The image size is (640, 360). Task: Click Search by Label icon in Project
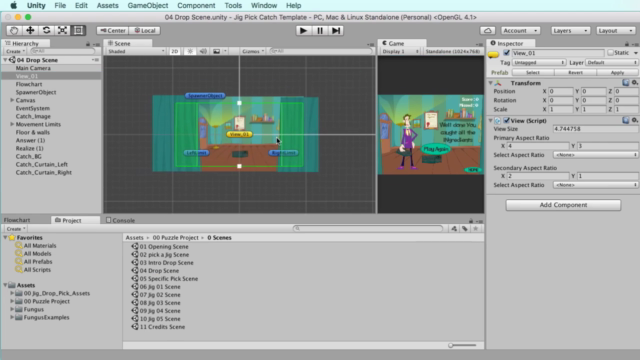pos(464,229)
